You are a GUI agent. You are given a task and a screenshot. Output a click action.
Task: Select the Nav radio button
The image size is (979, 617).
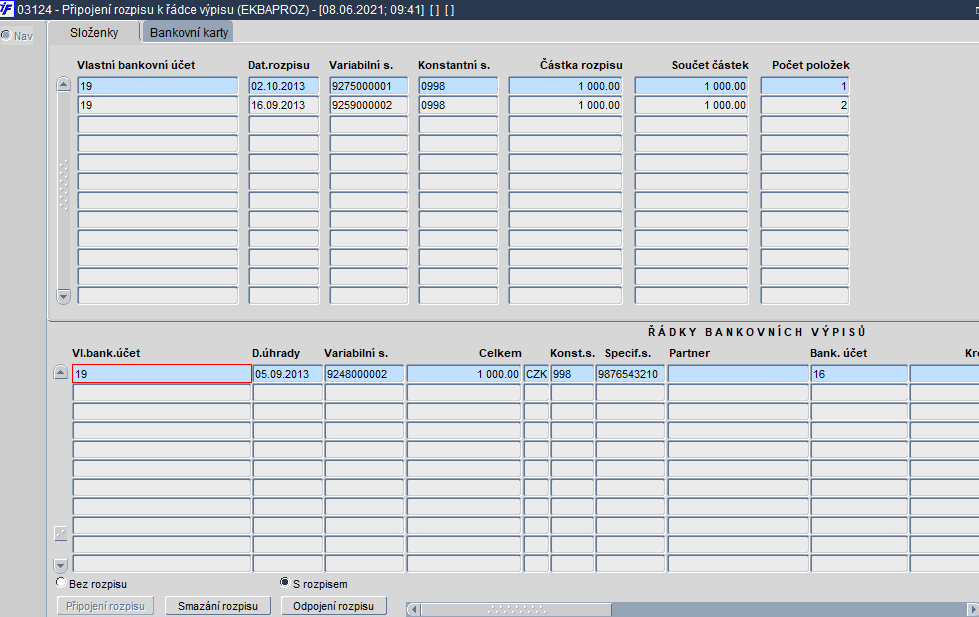tap(6, 36)
